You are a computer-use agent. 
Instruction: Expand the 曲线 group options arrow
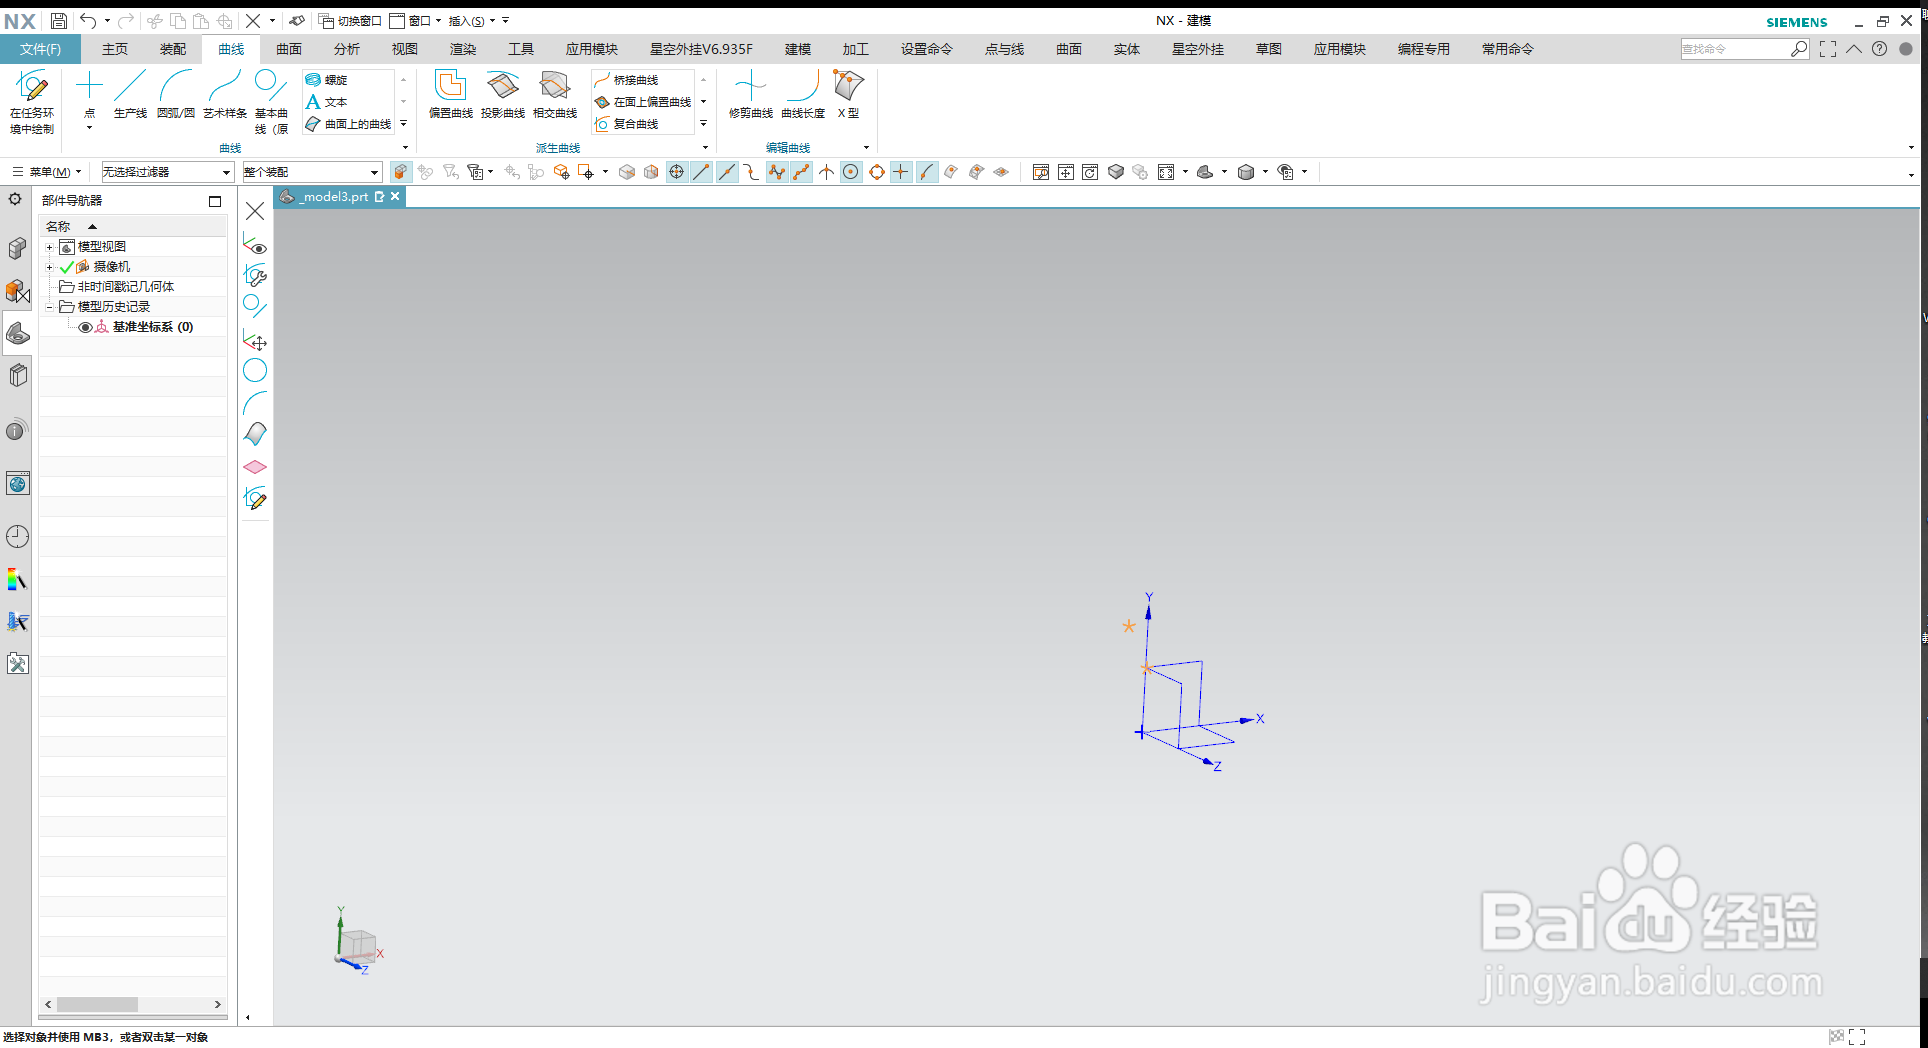(x=405, y=148)
